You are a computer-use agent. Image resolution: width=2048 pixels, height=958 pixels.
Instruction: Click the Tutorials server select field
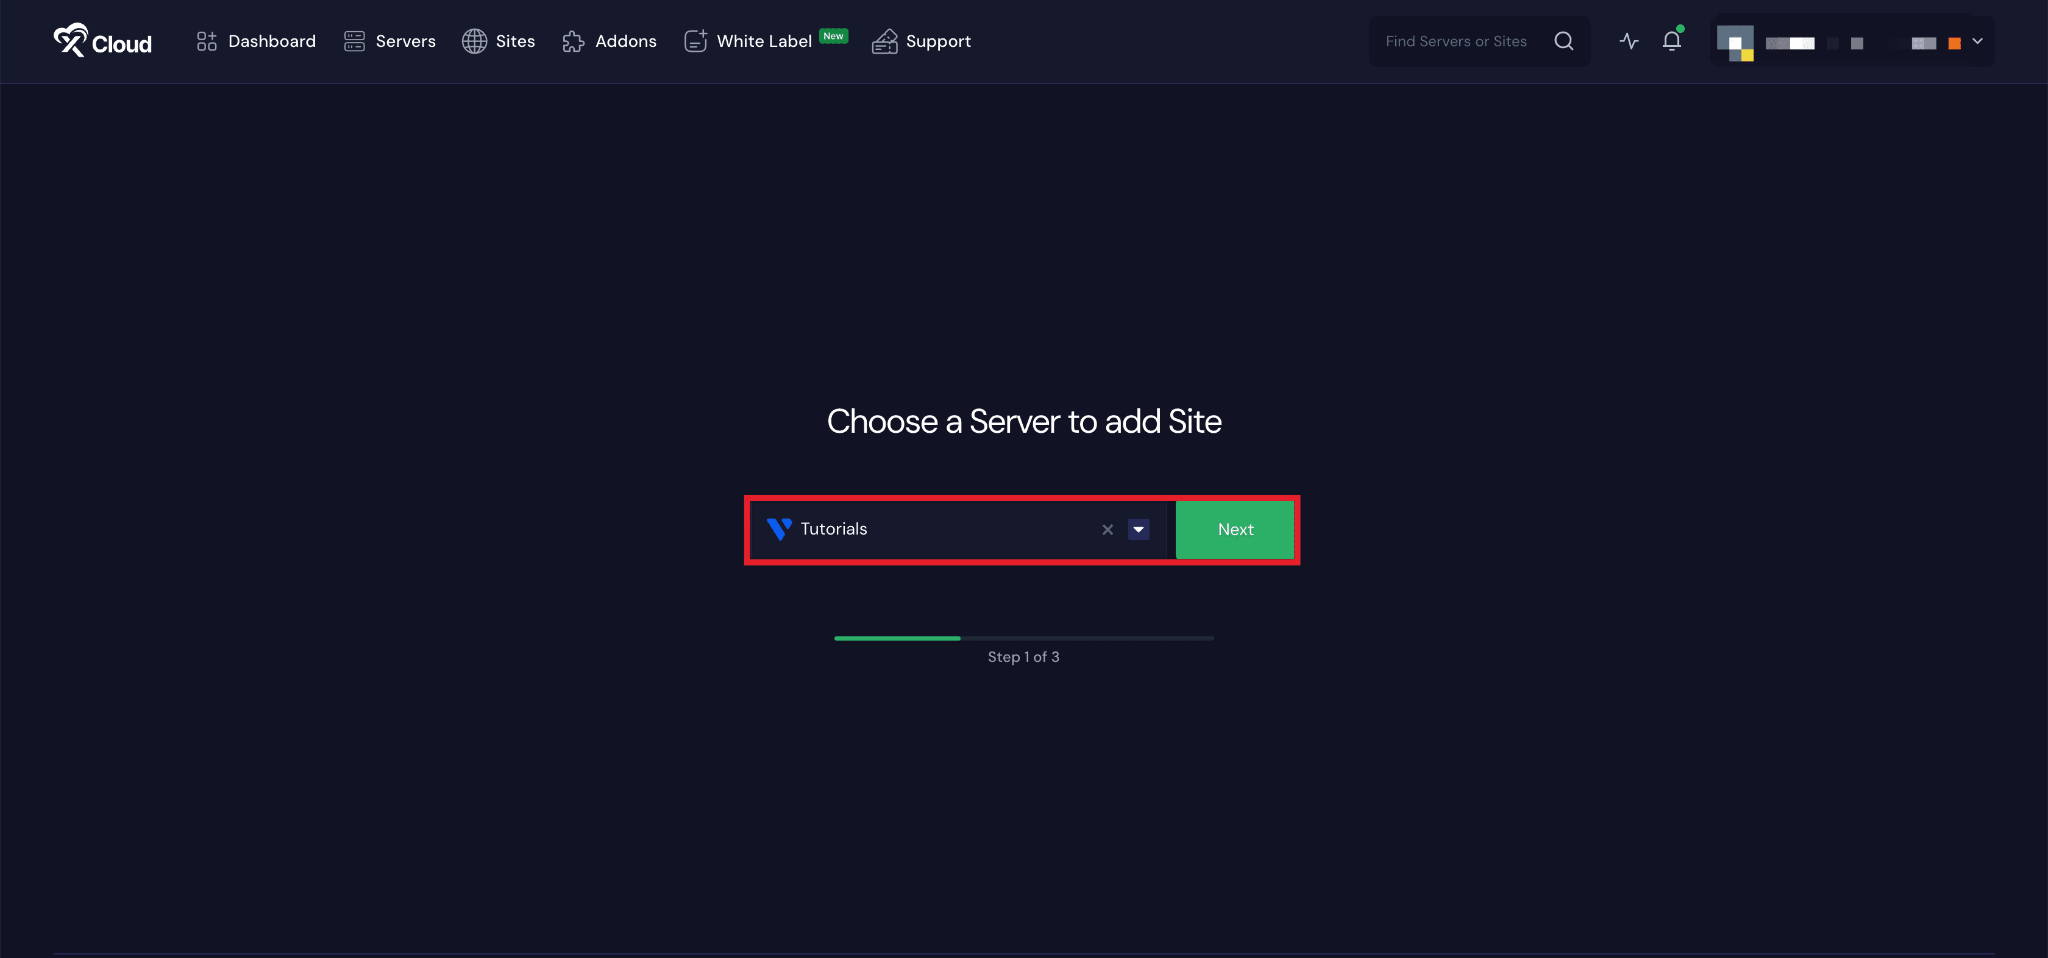click(940, 530)
